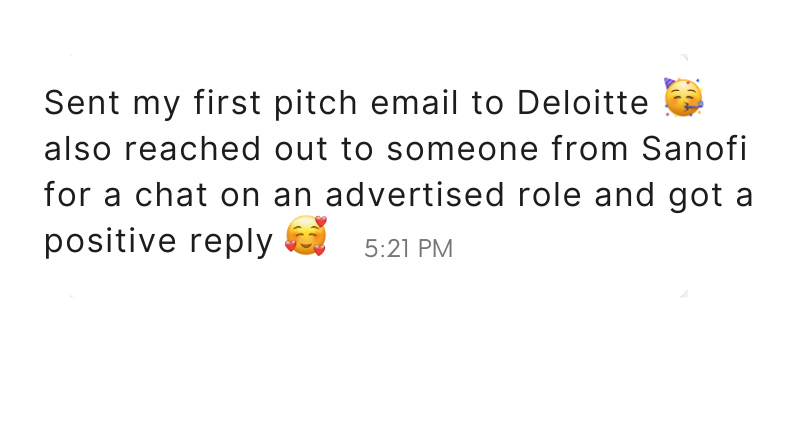
Task: Click the 5:21 PM message timestamp
Action: pos(408,249)
